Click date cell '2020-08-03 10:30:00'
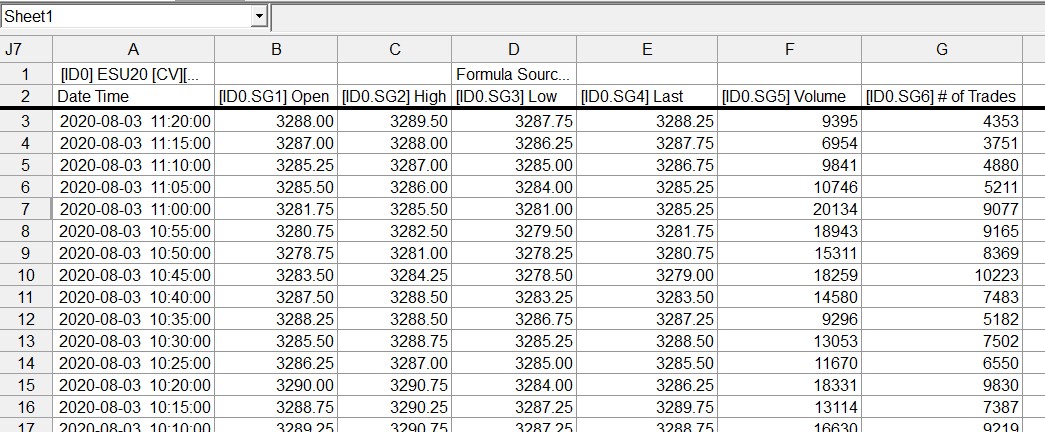 coord(133,341)
